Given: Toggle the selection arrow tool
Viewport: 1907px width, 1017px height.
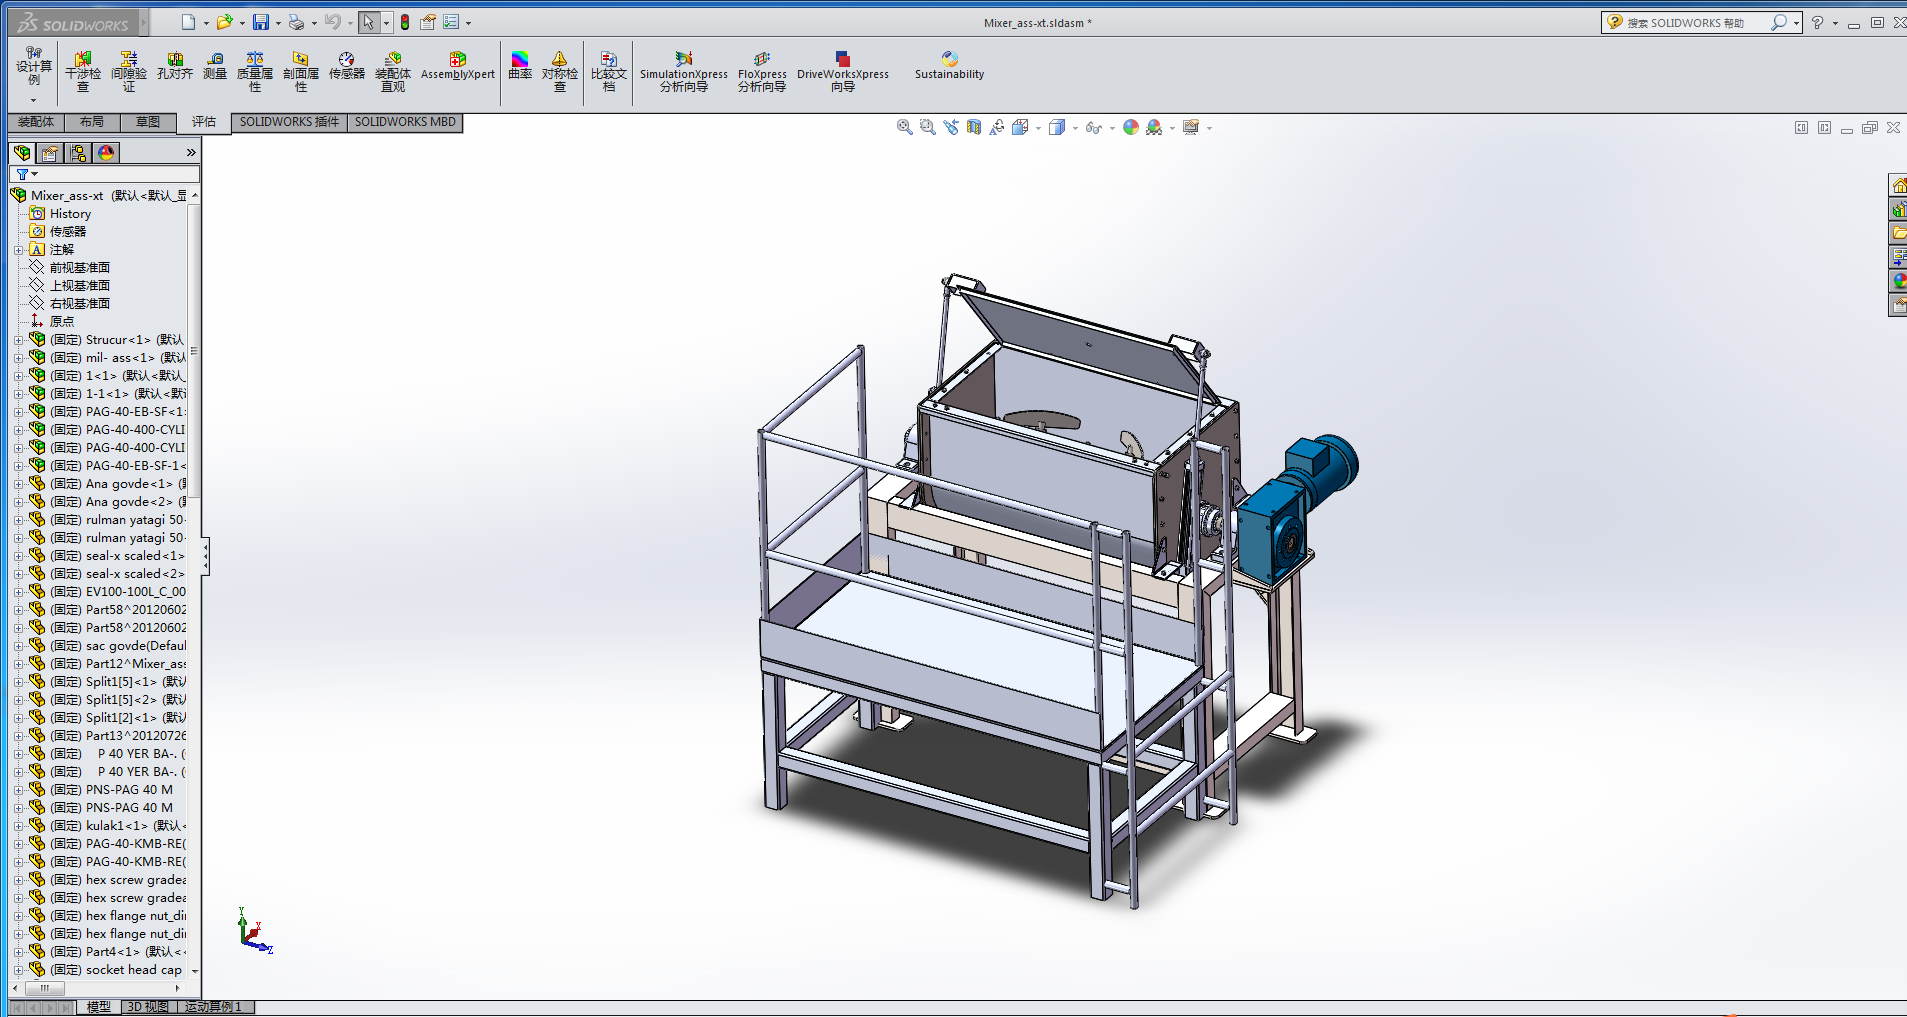Looking at the screenshot, I should (368, 22).
